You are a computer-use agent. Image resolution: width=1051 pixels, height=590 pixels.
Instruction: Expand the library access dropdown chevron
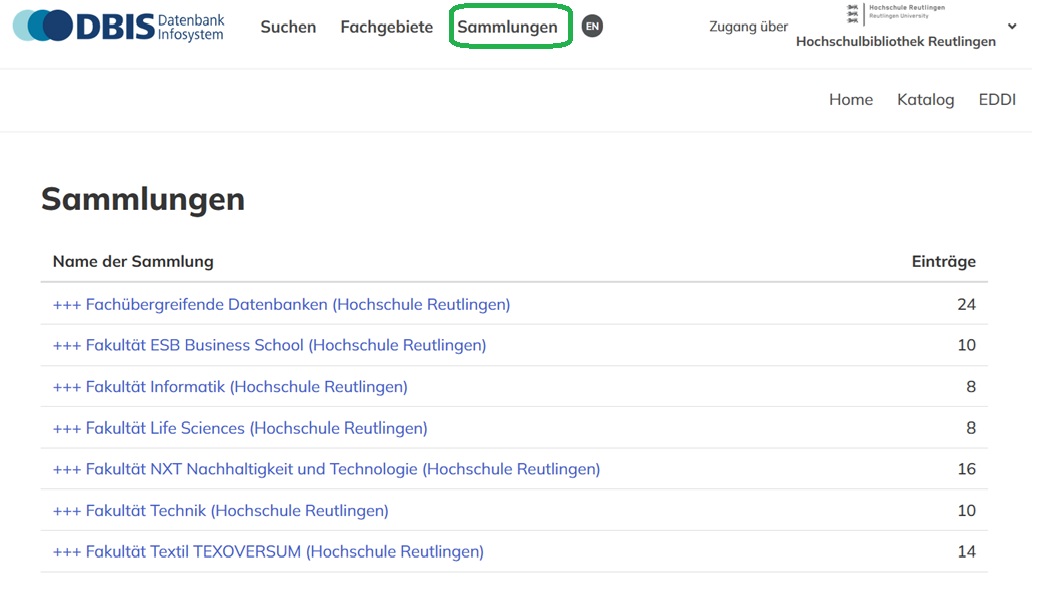[x=1012, y=27]
